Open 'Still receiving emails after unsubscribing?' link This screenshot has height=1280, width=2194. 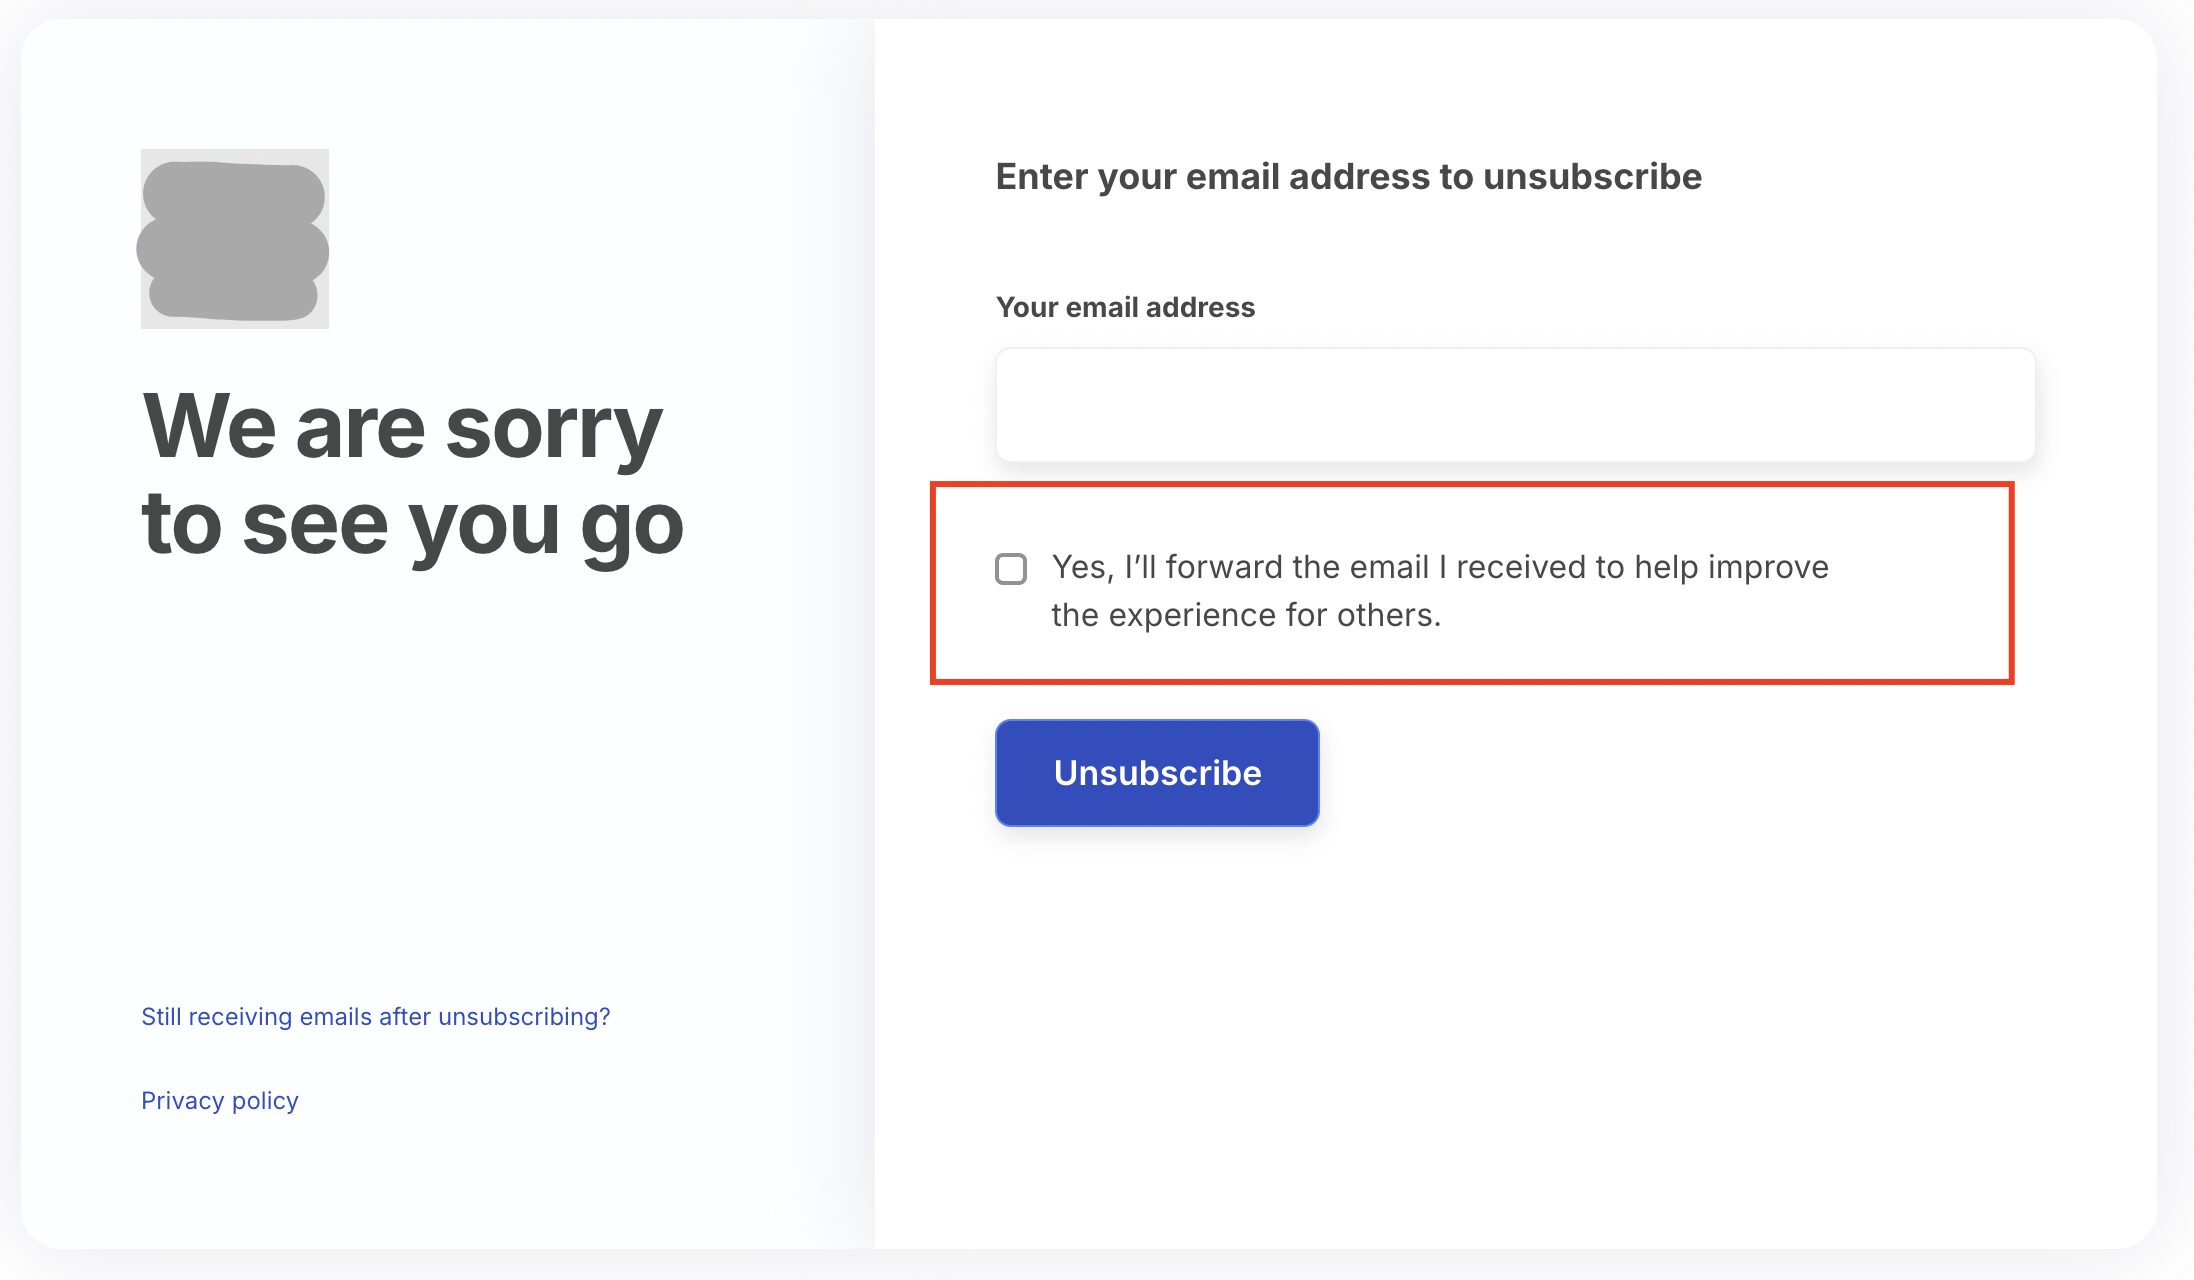[375, 1017]
